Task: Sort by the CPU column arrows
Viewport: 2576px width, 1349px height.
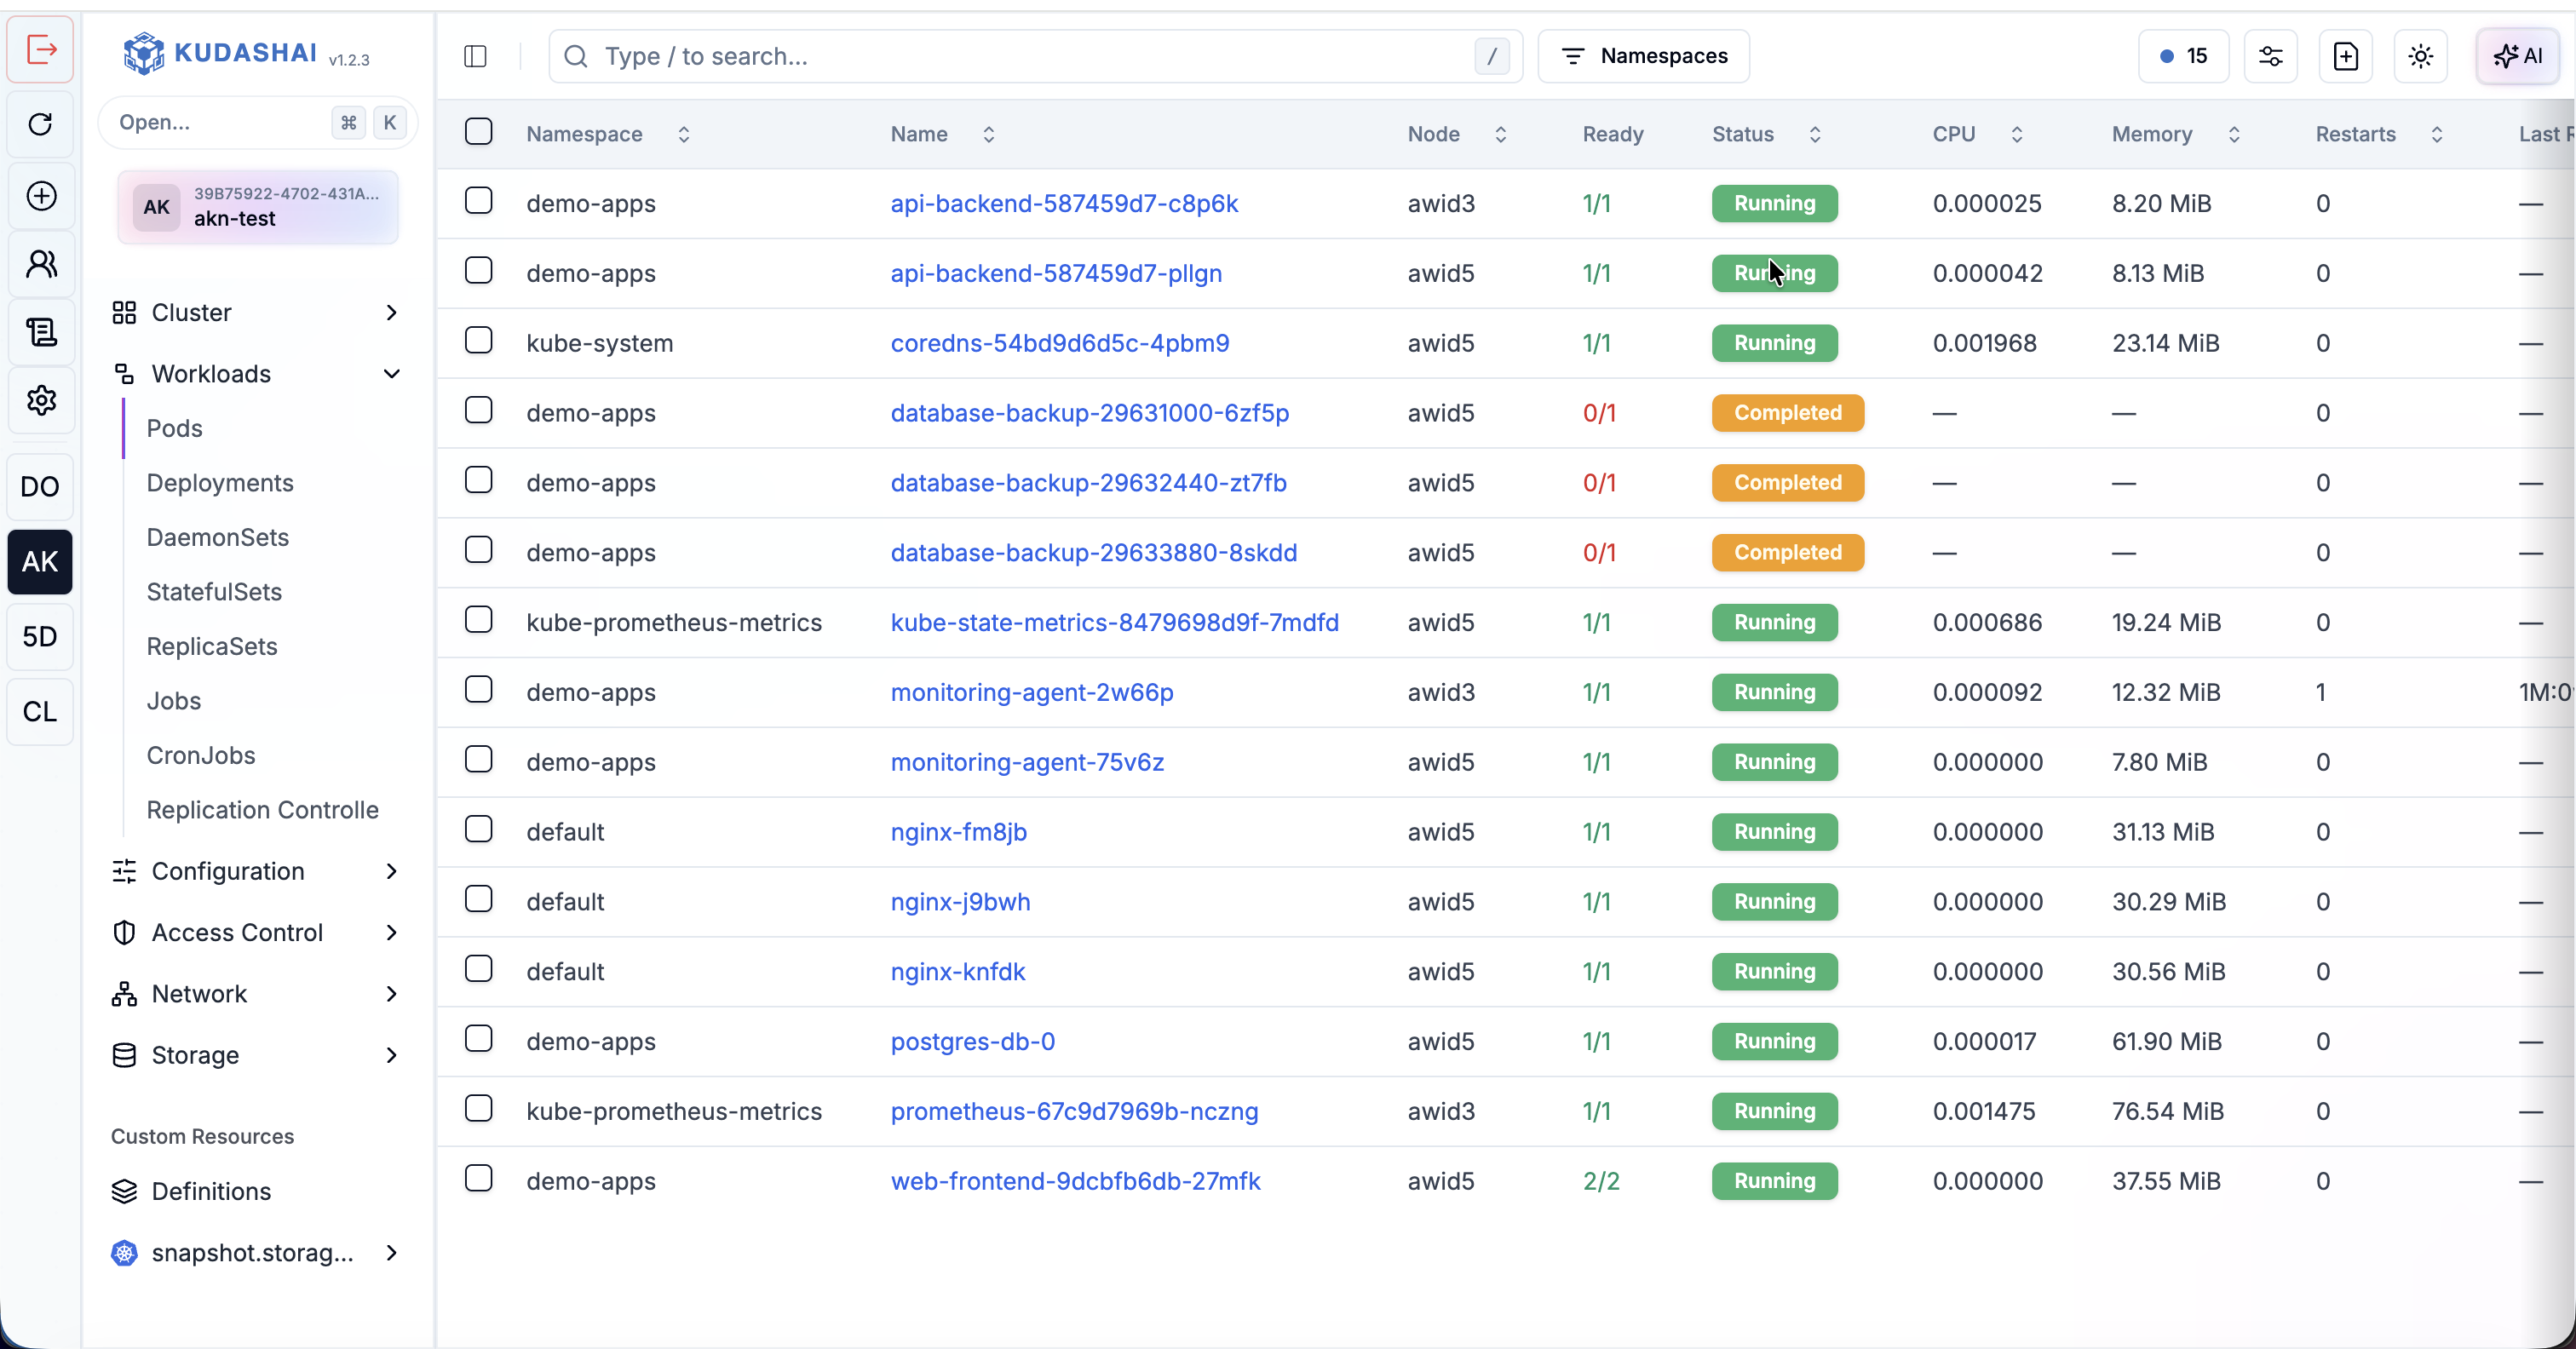Action: (2017, 134)
